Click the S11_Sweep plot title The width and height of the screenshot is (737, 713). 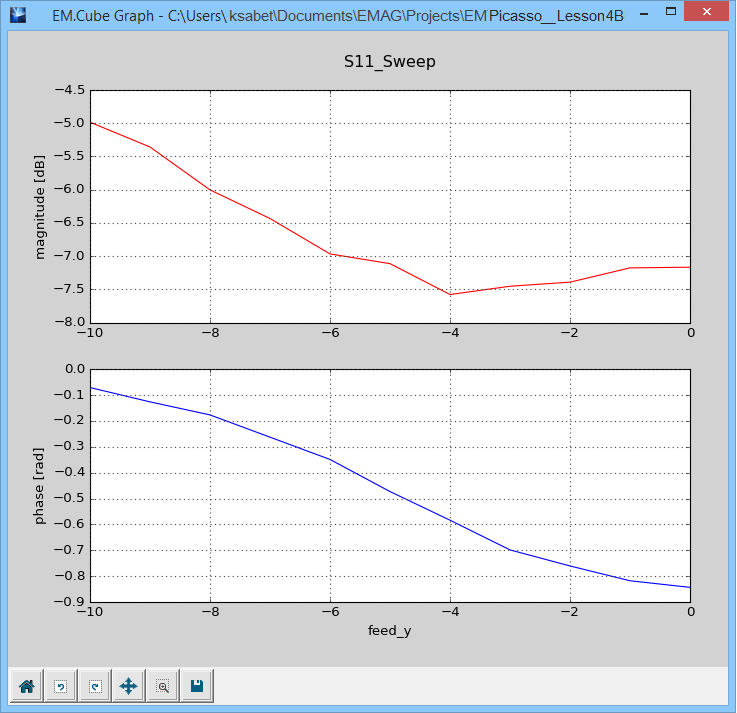pyautogui.click(x=389, y=61)
